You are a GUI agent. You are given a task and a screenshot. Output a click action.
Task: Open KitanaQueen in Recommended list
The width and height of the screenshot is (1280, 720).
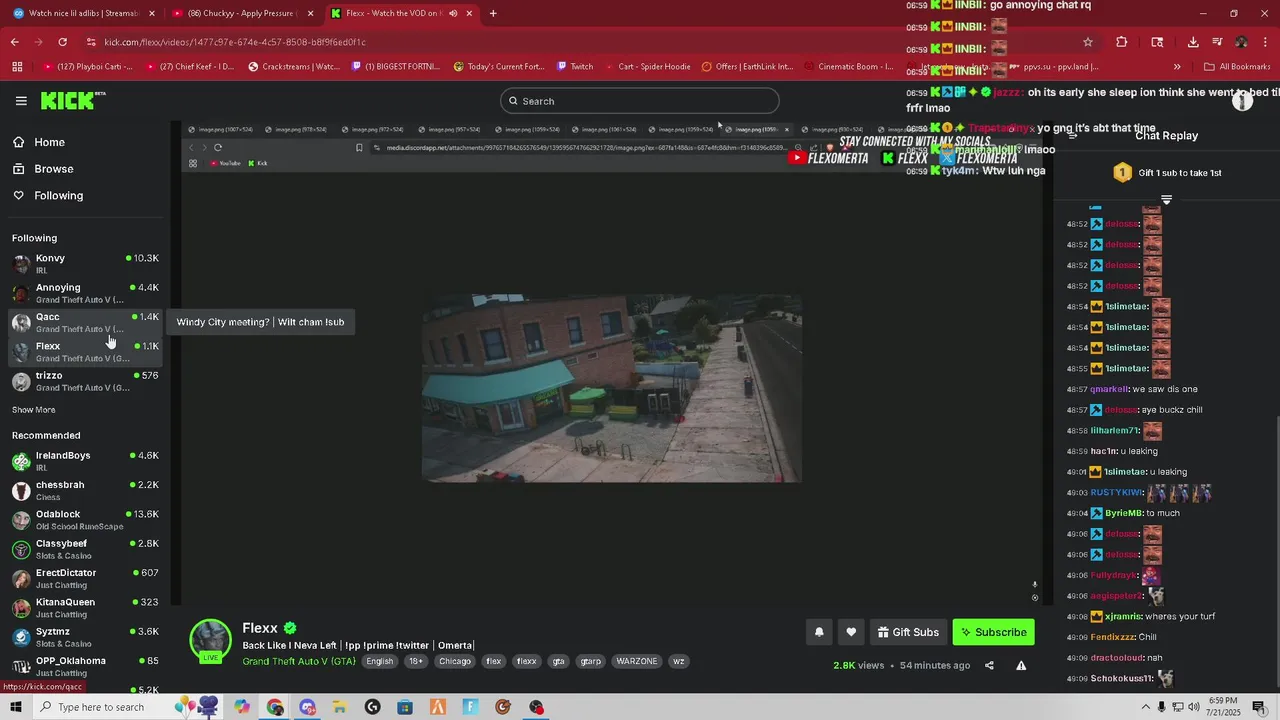(85, 608)
